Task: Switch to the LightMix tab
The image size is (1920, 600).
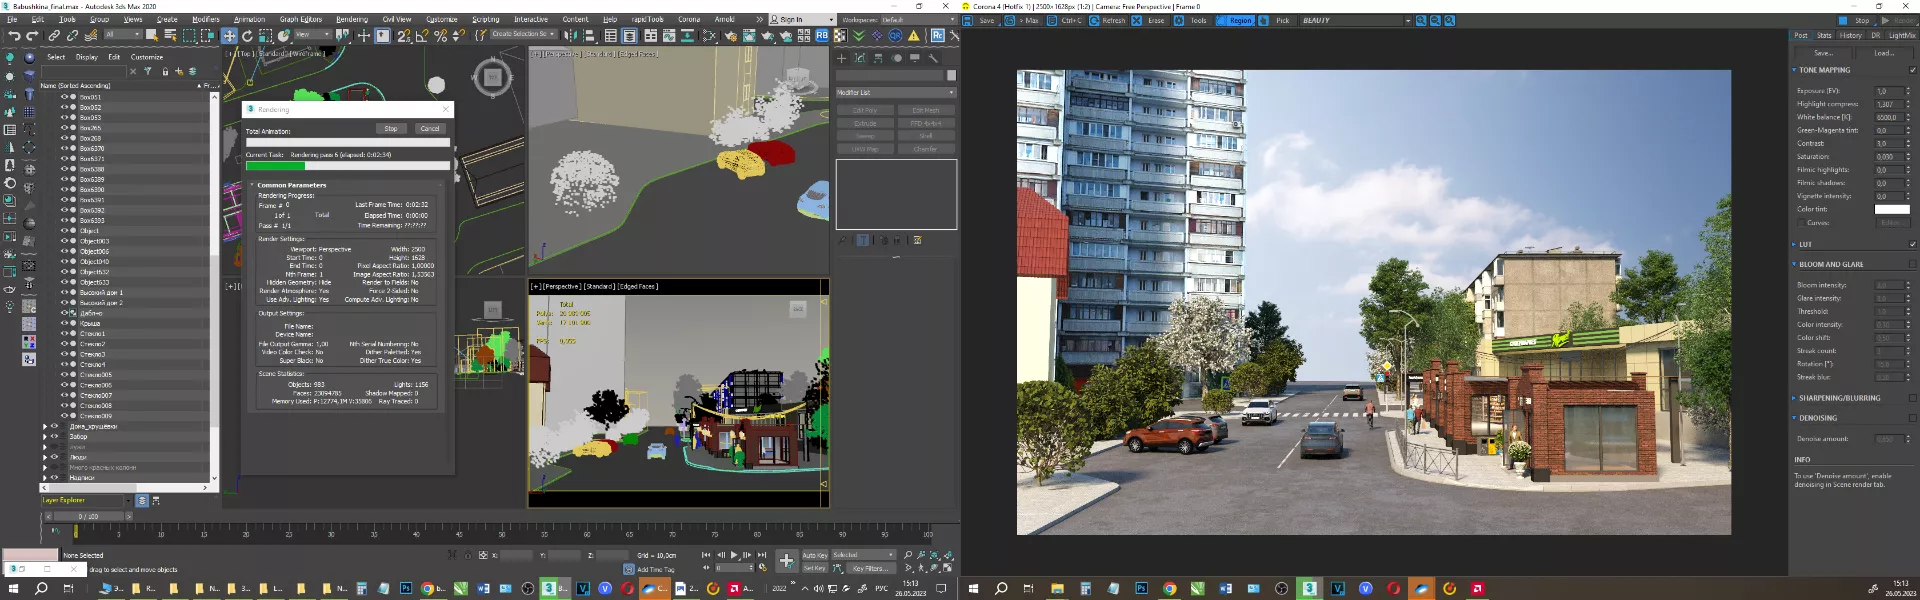Action: (x=1902, y=35)
